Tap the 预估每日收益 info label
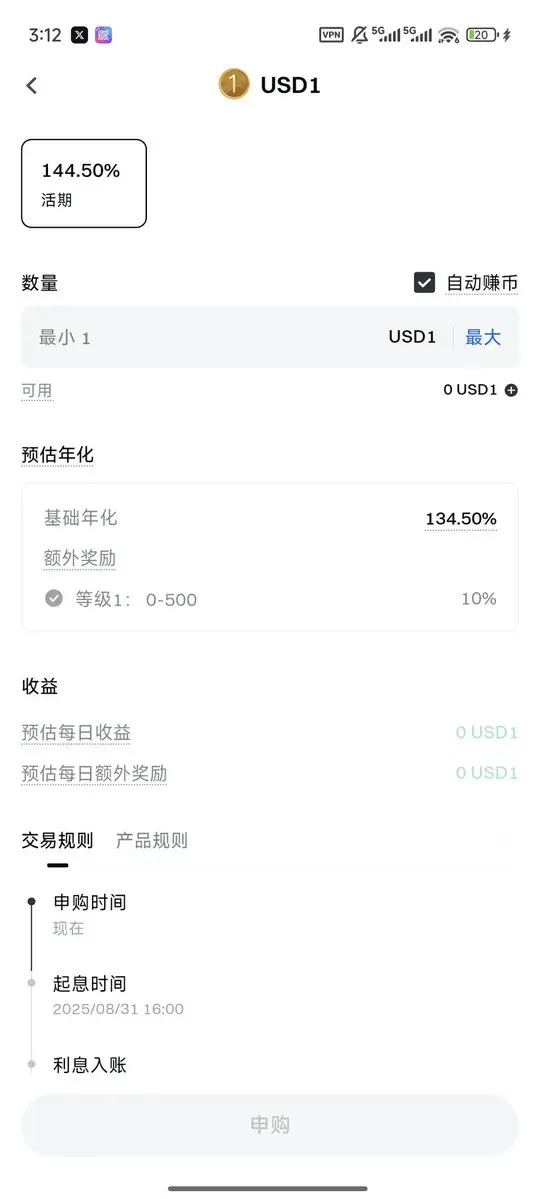This screenshot has width=540, height=1199. [x=76, y=733]
